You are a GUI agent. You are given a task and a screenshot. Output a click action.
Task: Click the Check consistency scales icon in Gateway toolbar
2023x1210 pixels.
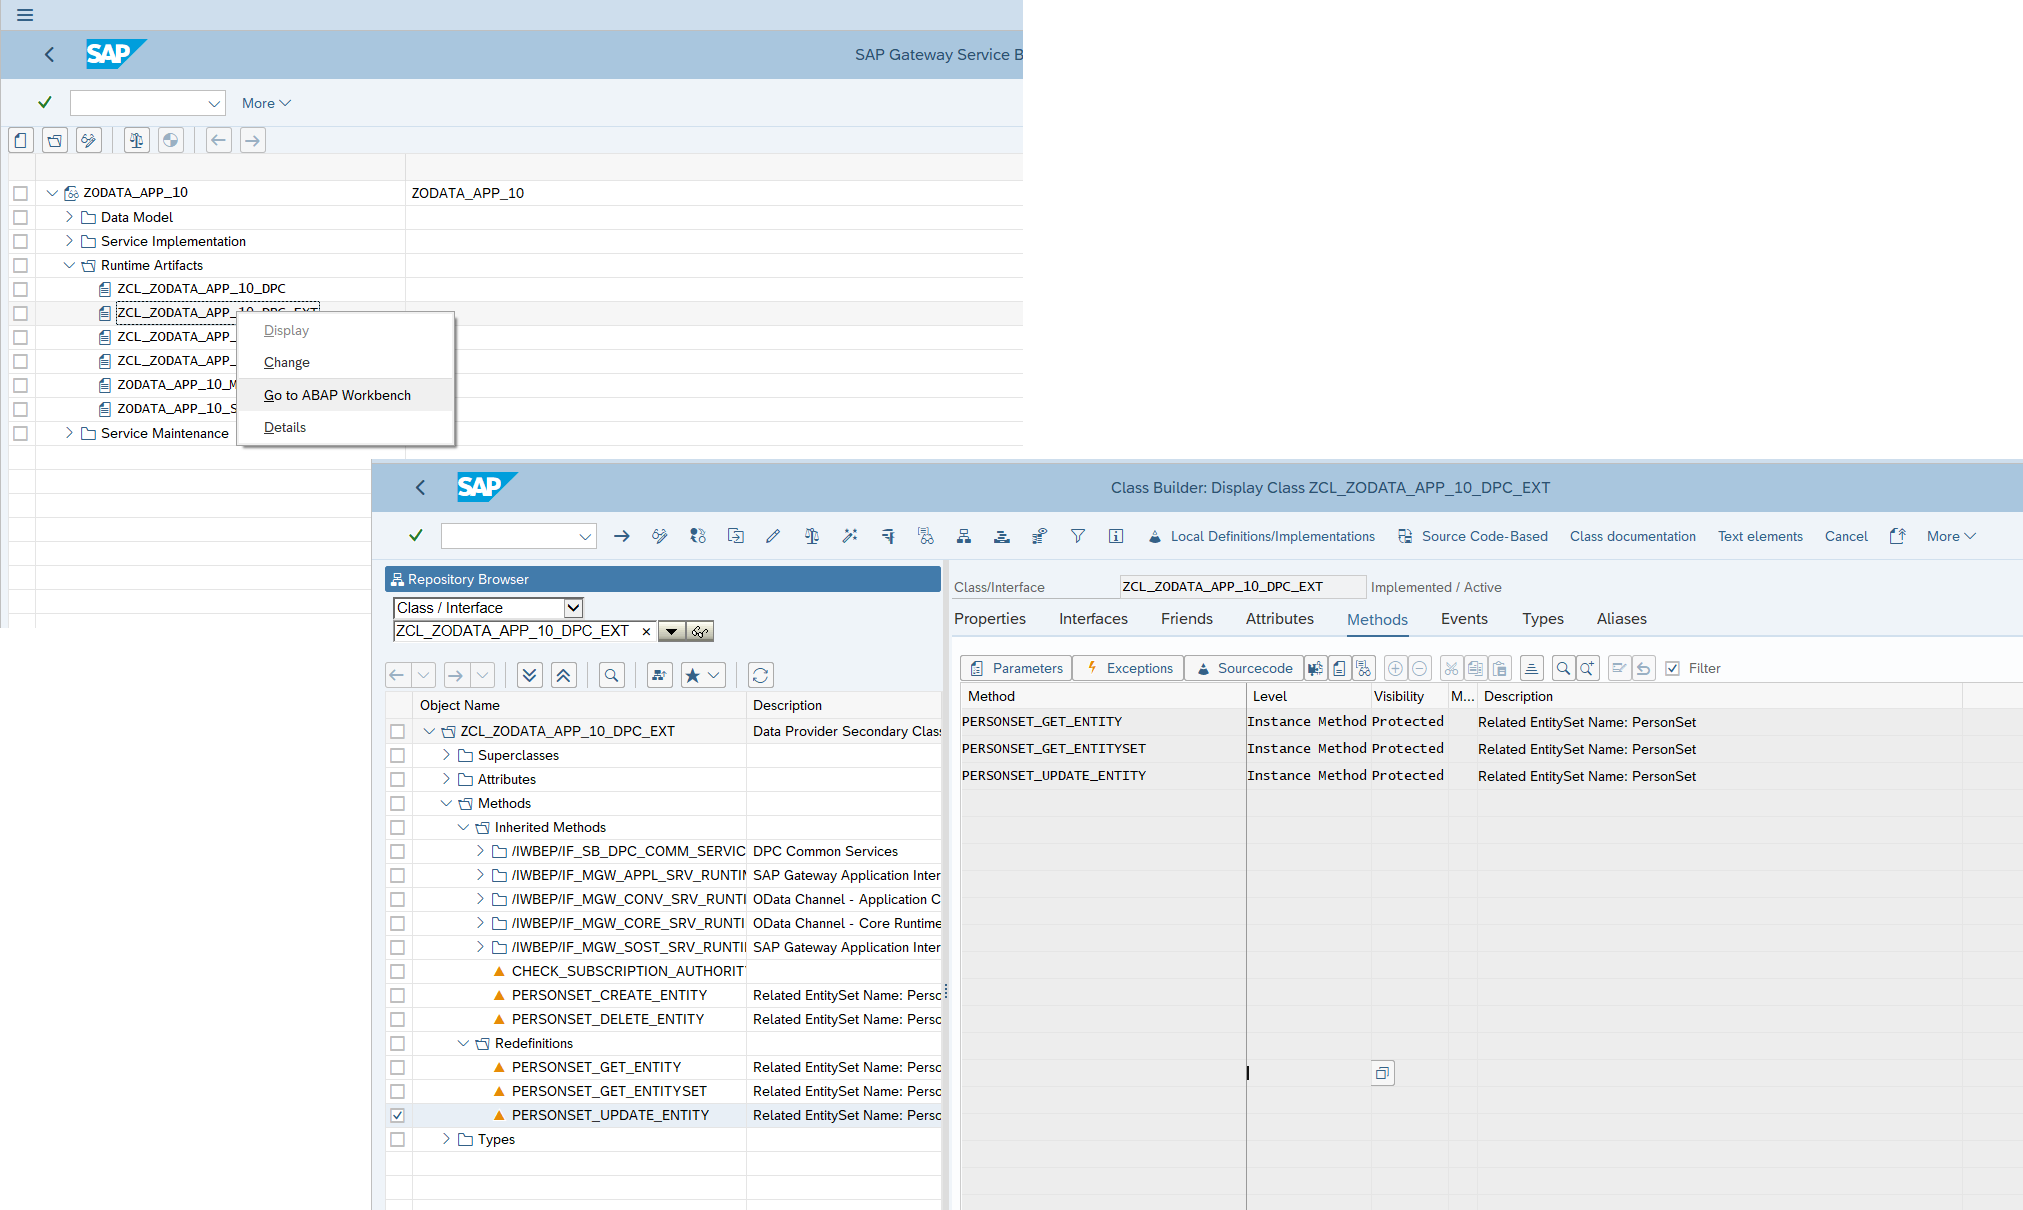pyautogui.click(x=137, y=140)
